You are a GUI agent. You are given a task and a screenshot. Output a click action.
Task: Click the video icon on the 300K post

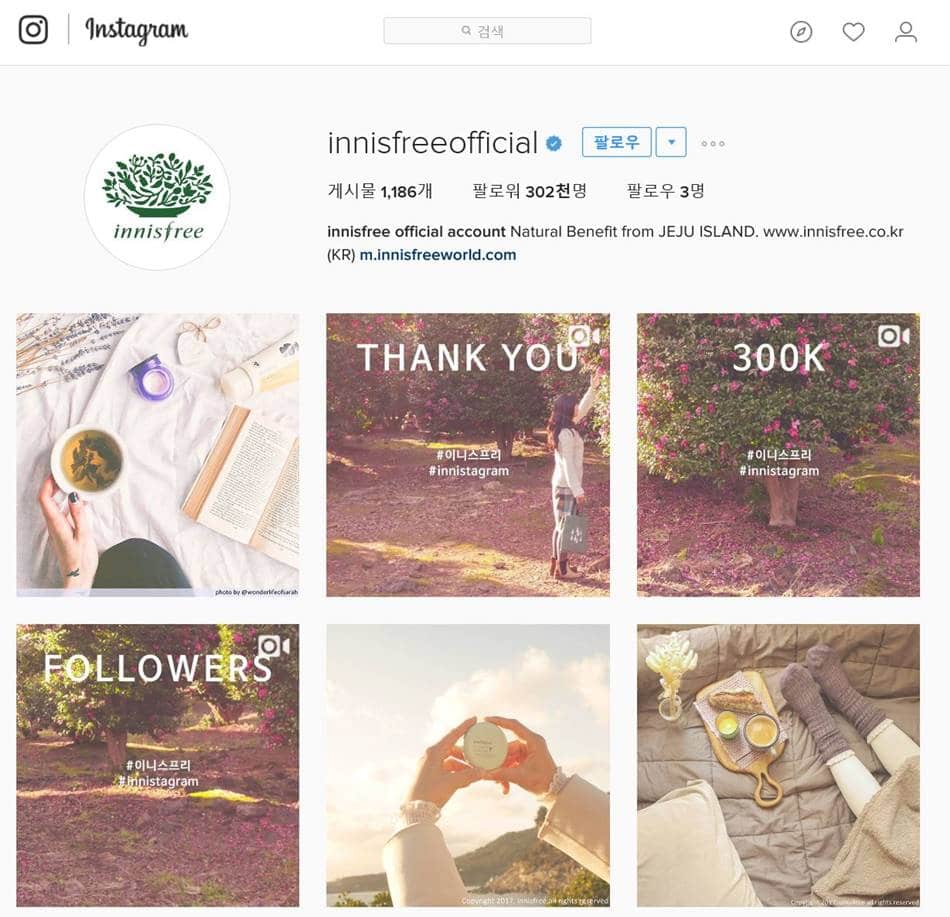pyautogui.click(x=894, y=336)
